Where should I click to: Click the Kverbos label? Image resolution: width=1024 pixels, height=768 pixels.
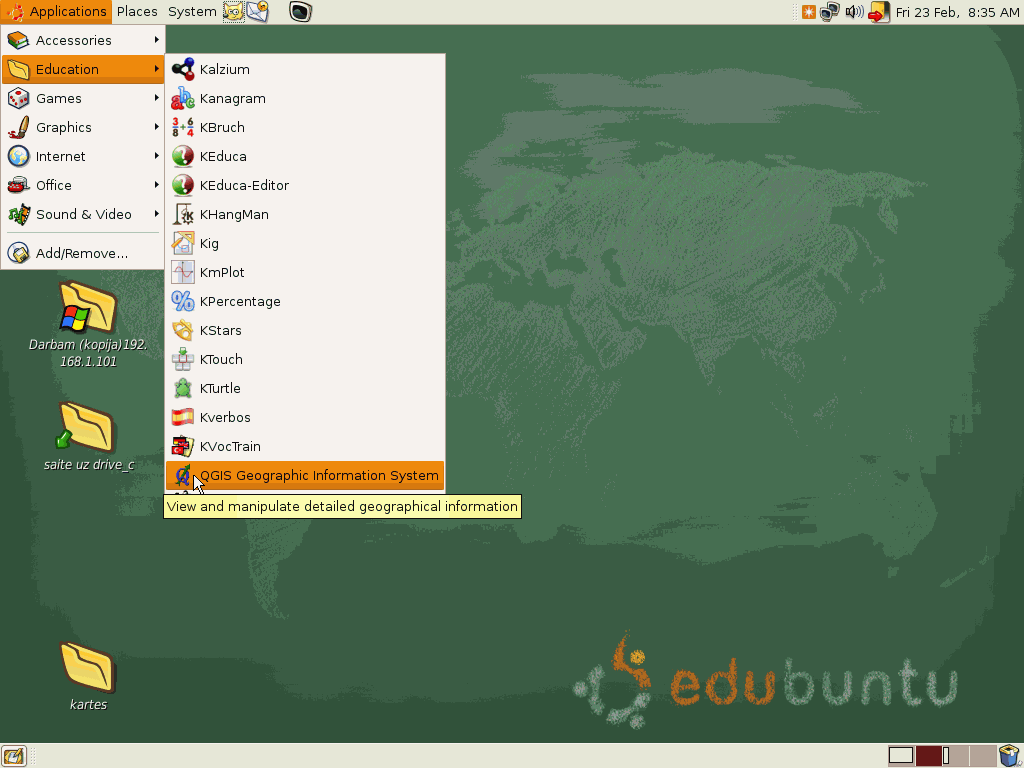(x=225, y=417)
